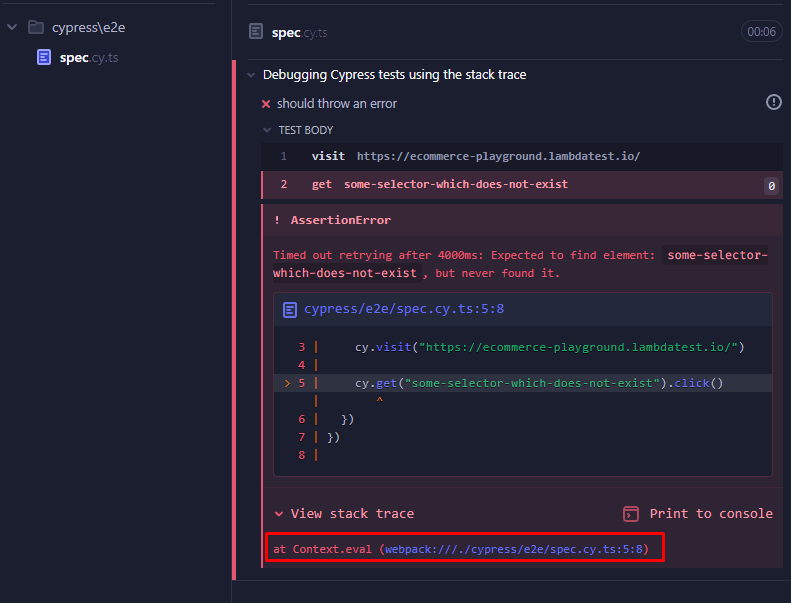Open spec.cy.ts in the specs sidebar

point(89,58)
